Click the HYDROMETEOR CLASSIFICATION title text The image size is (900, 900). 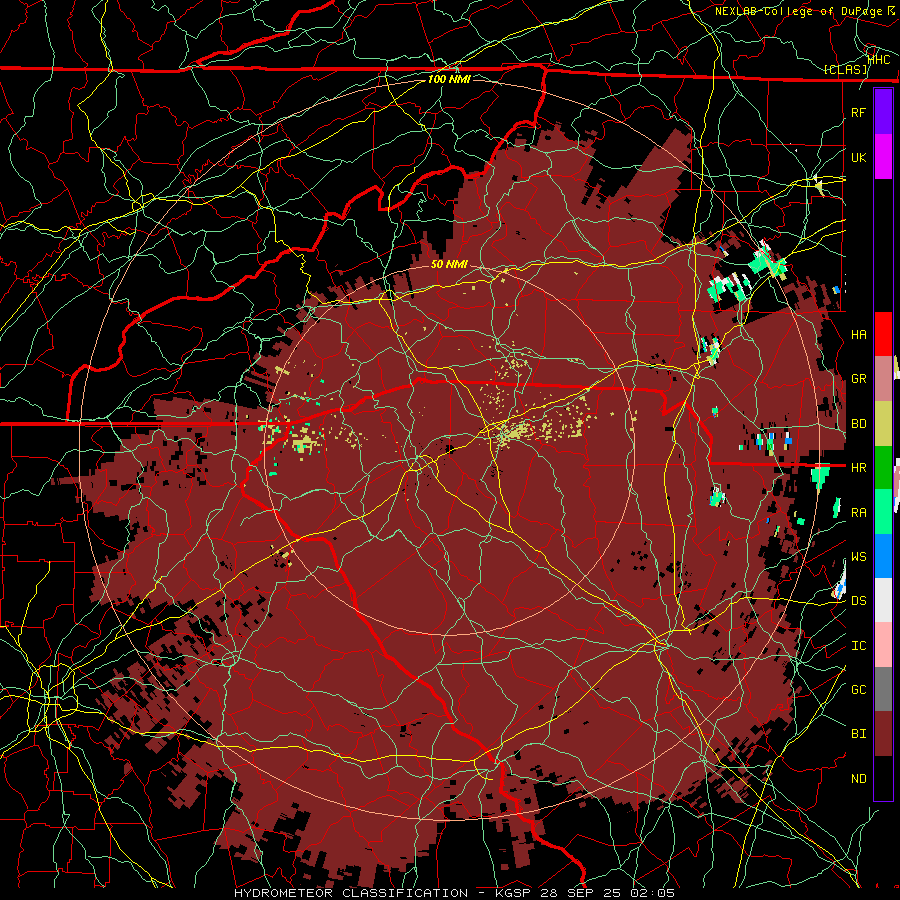(351, 893)
